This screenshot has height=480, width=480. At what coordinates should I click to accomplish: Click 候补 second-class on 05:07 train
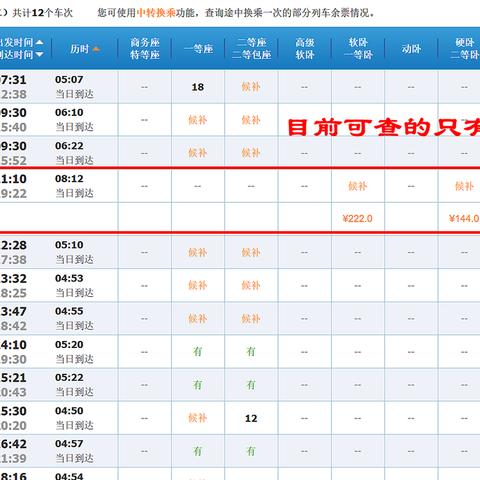click(251, 87)
